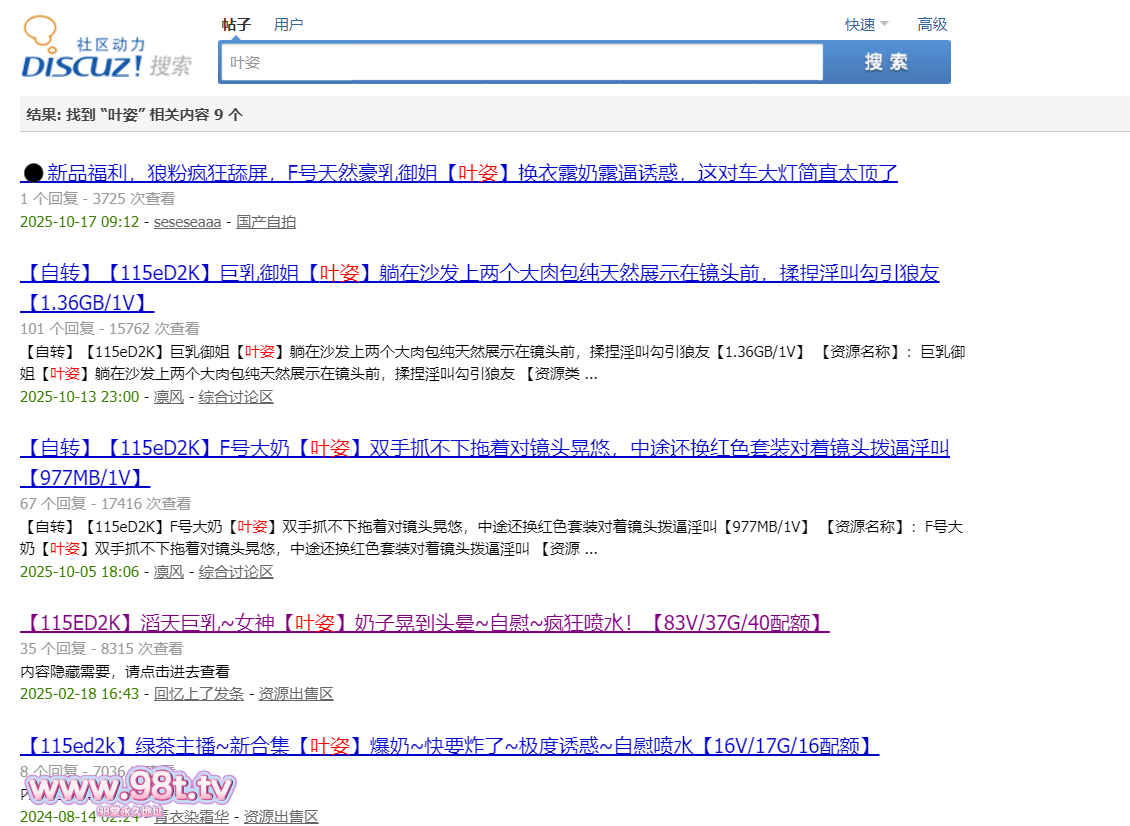The width and height of the screenshot is (1130, 826).
Task: Open author 回忆上了发条's profile
Action: pyautogui.click(x=198, y=694)
